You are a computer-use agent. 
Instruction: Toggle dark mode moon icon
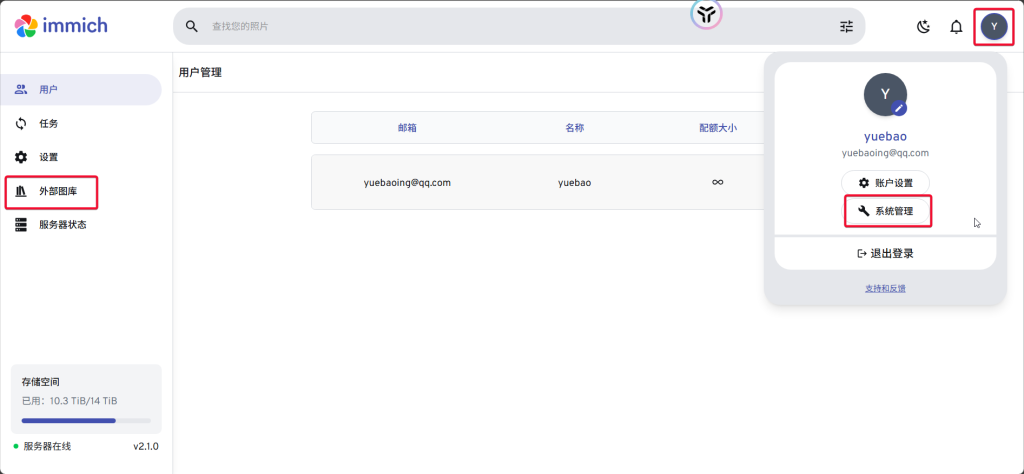(x=923, y=27)
